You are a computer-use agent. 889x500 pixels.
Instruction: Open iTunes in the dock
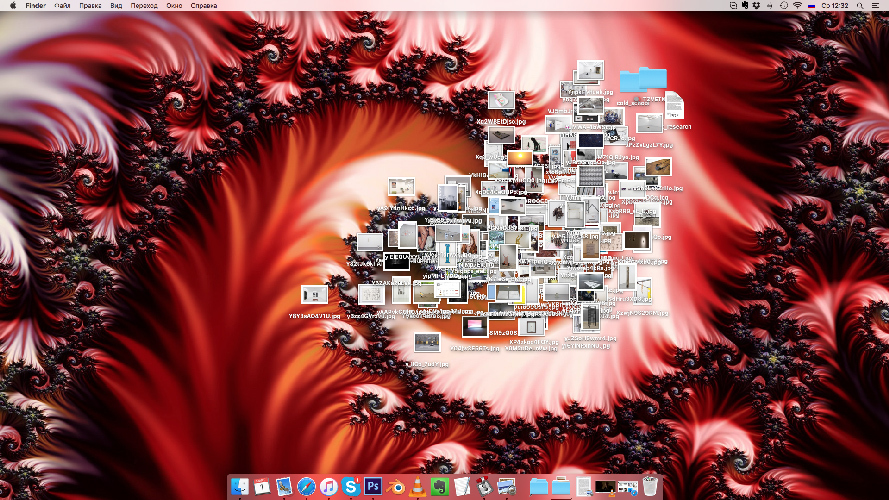point(329,487)
